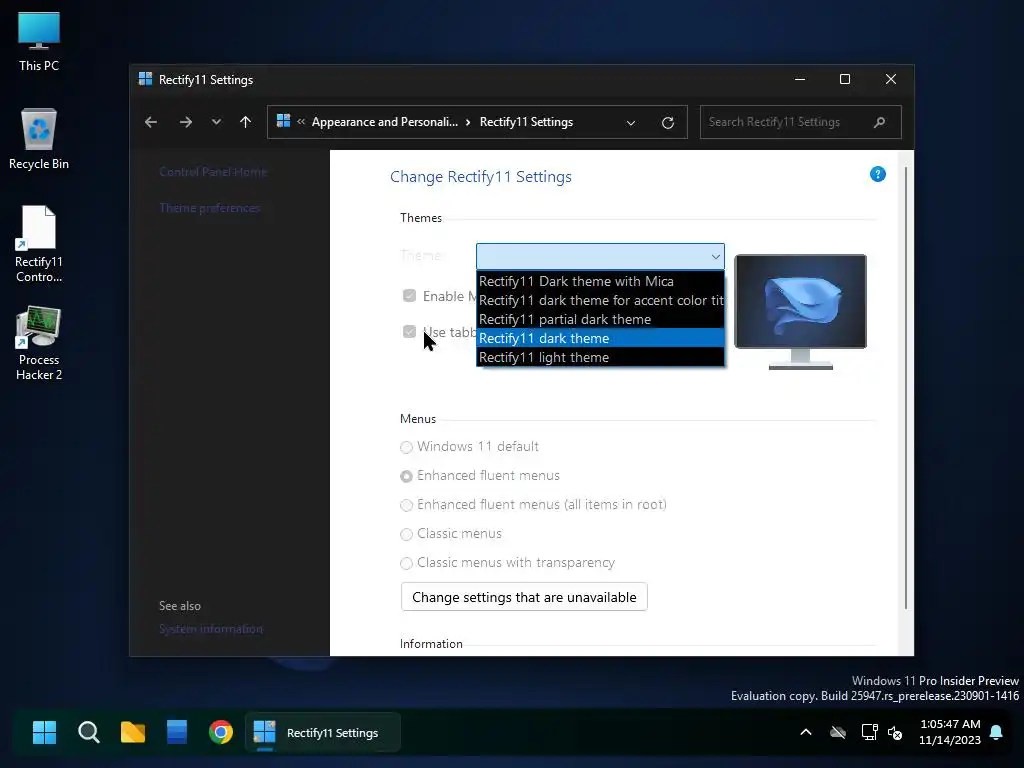Maximize the Rectify11 Settings window
The width and height of the screenshot is (1024, 768).
click(x=845, y=79)
